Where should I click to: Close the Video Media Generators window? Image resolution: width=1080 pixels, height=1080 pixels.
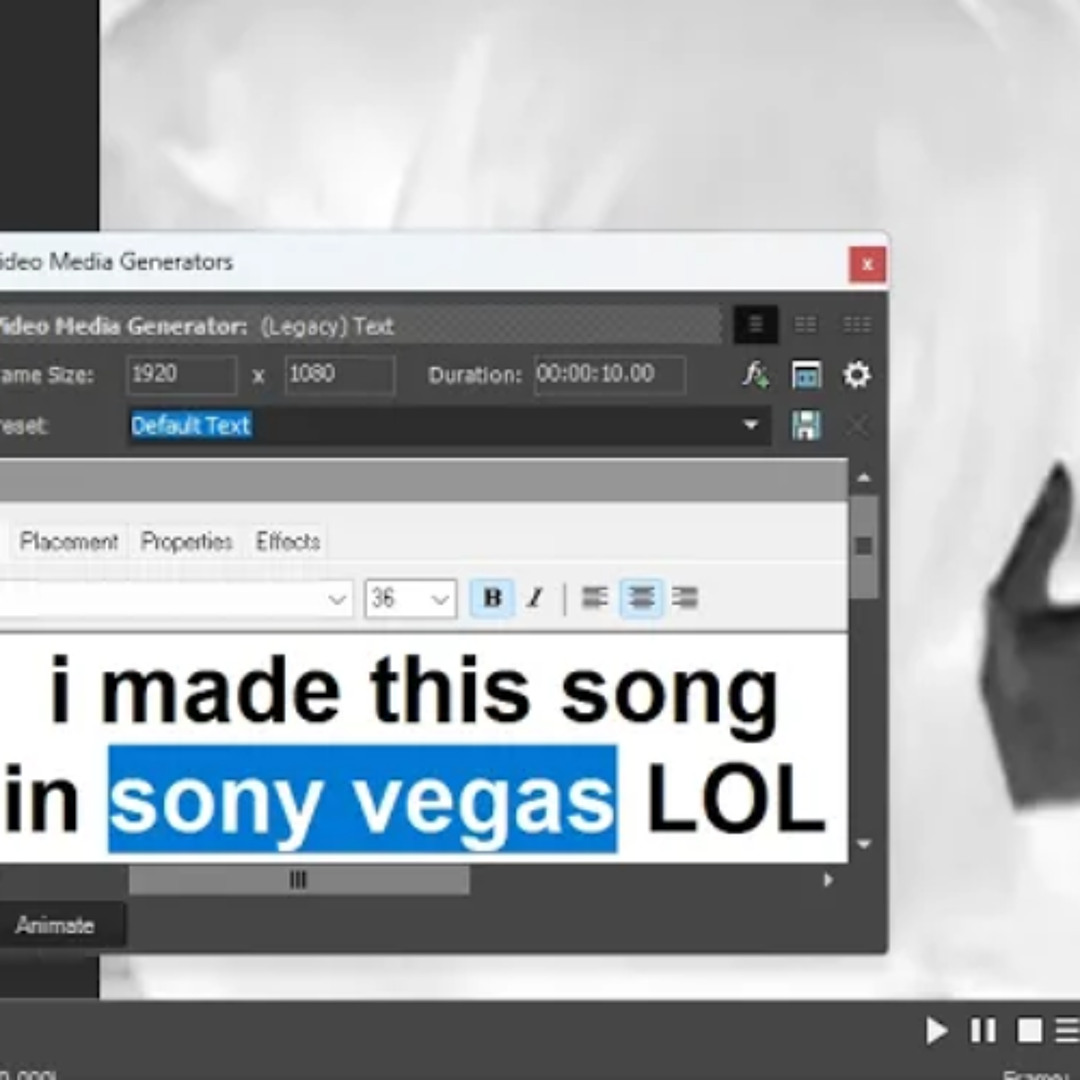867,264
